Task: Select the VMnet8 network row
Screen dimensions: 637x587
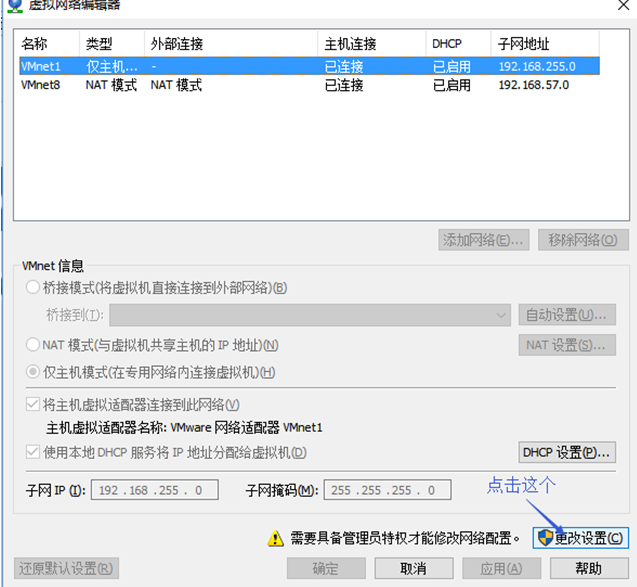Action: (x=310, y=85)
